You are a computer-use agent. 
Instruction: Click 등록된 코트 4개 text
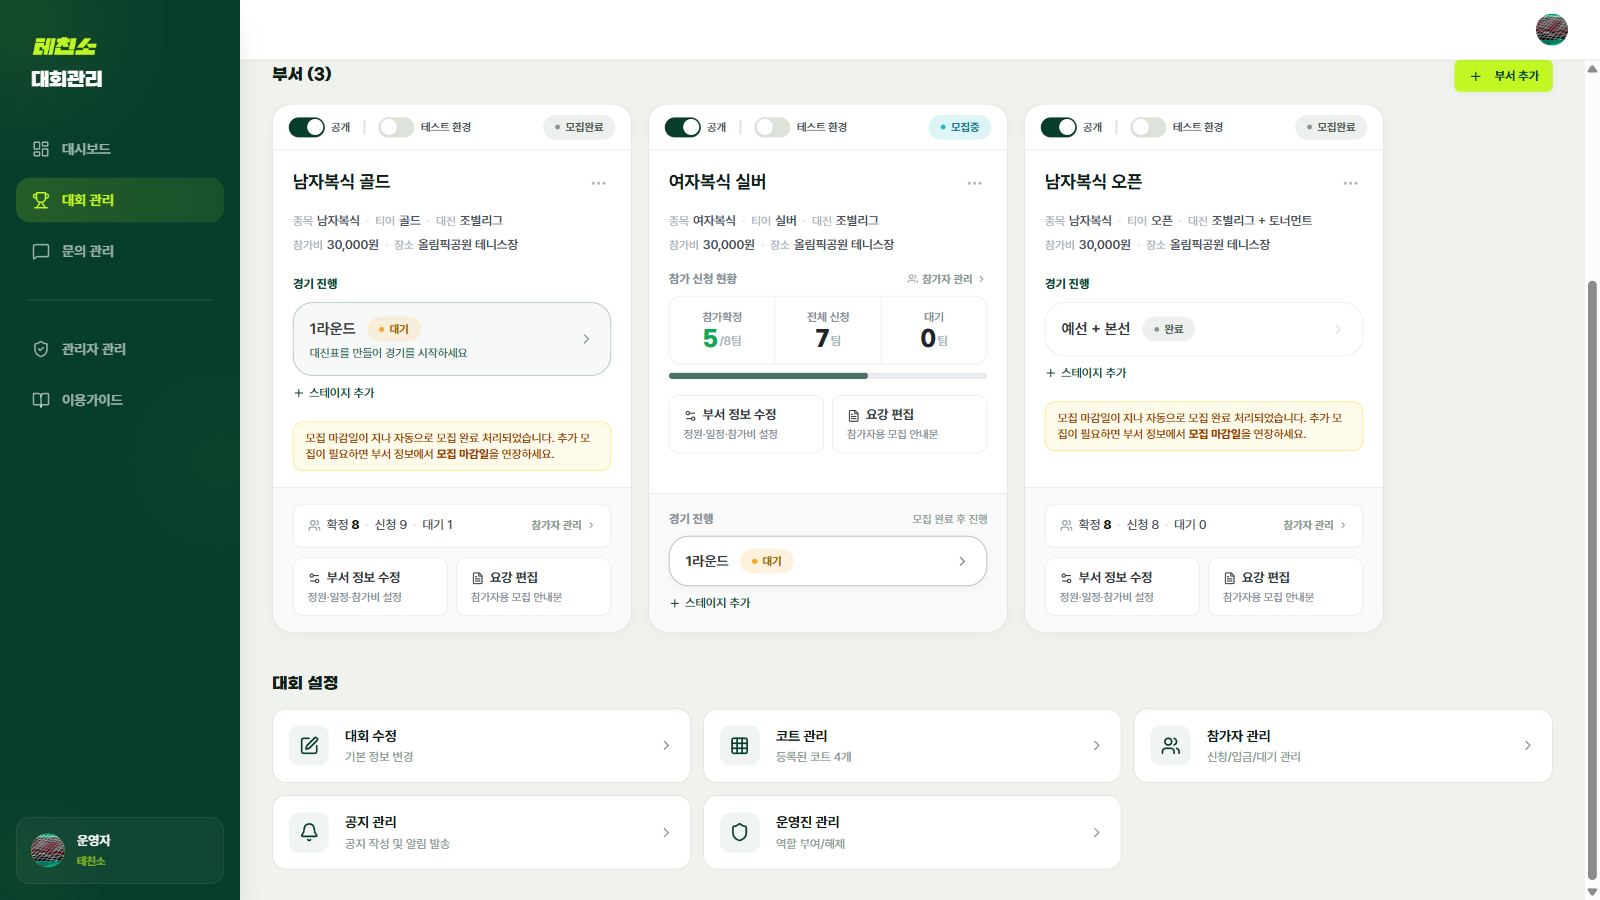tap(814, 757)
